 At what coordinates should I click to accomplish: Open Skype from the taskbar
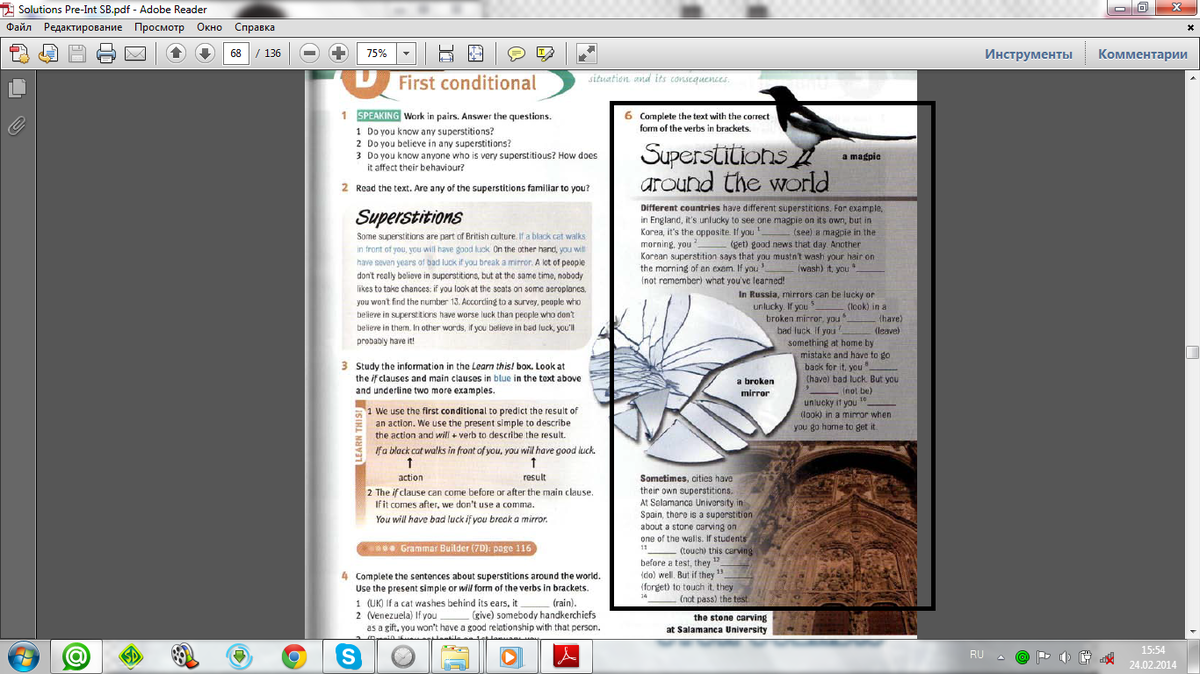349,657
